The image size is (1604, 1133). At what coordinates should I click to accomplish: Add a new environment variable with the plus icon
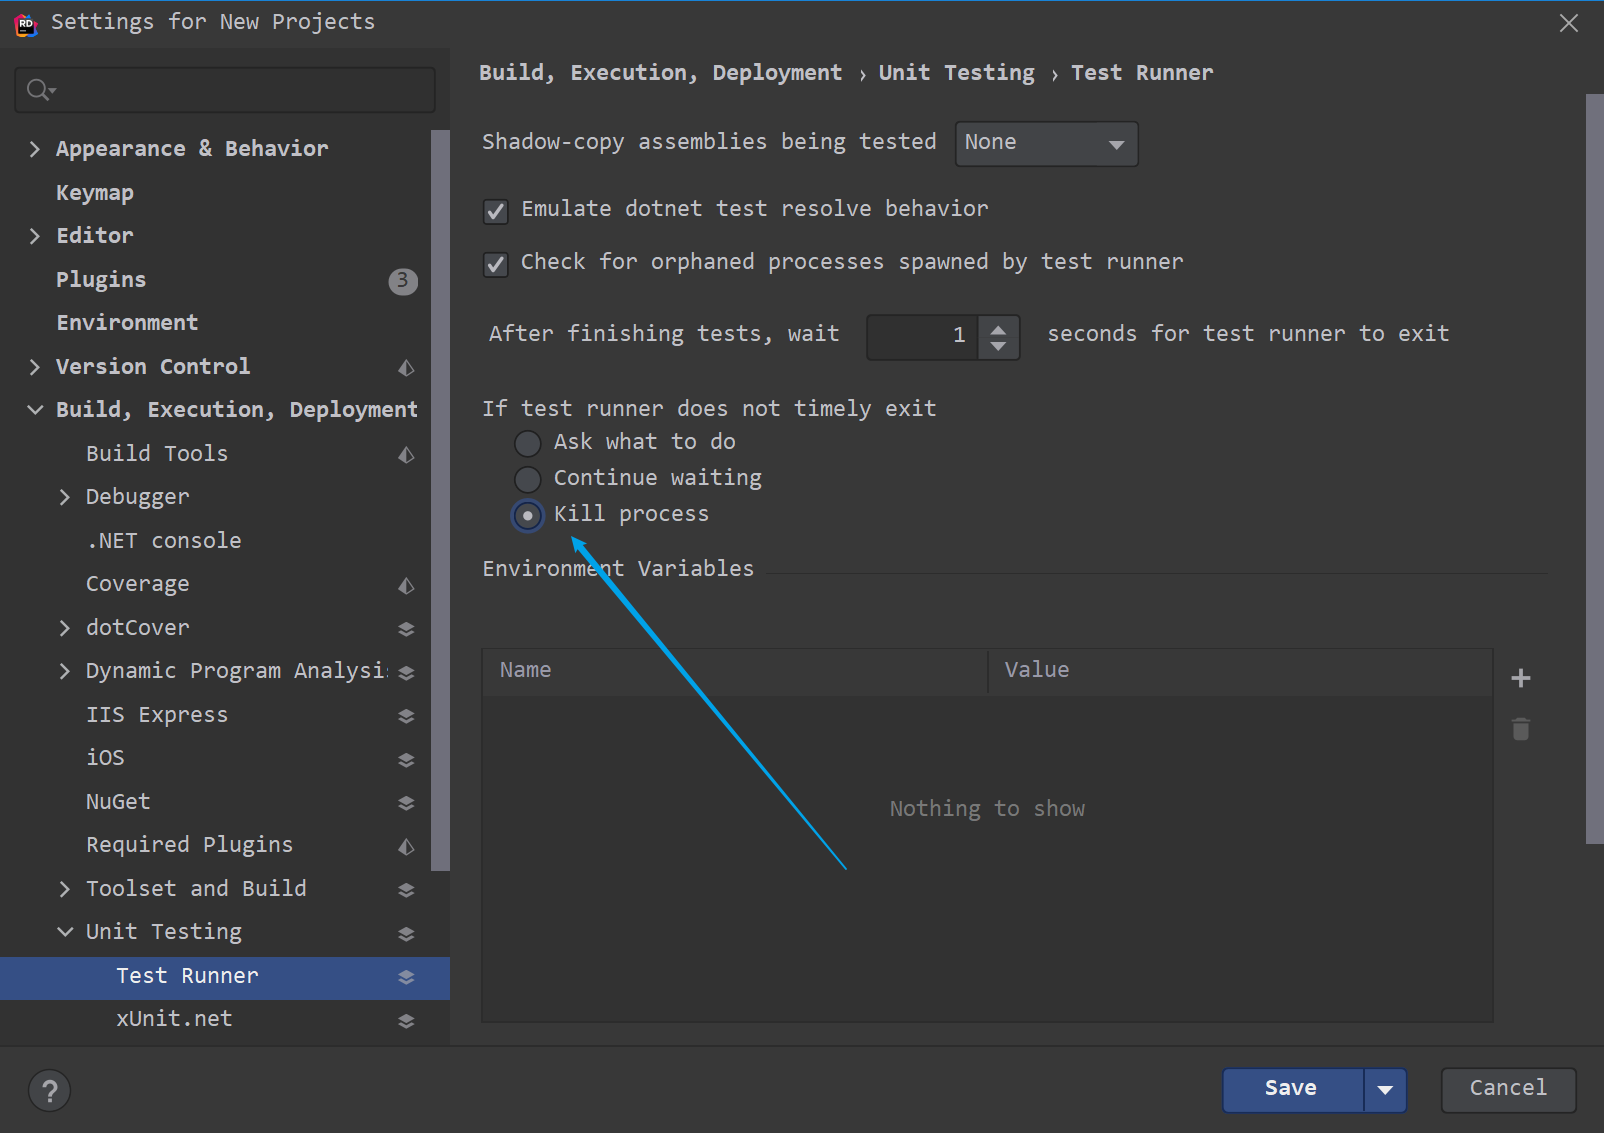pyautogui.click(x=1521, y=678)
